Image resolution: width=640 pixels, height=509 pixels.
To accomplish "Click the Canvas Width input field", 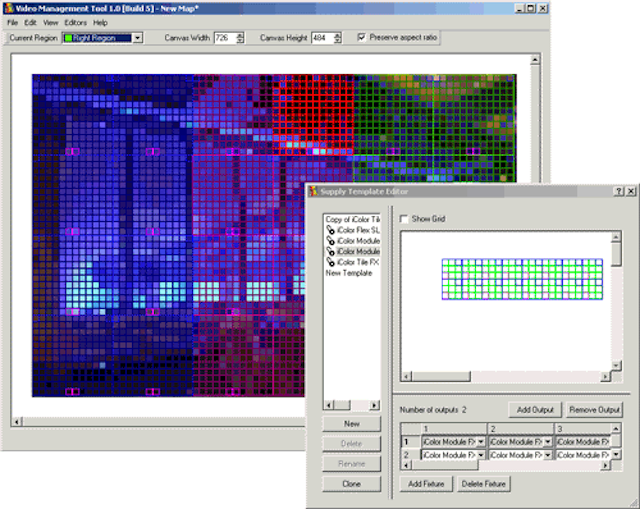I will [225, 38].
